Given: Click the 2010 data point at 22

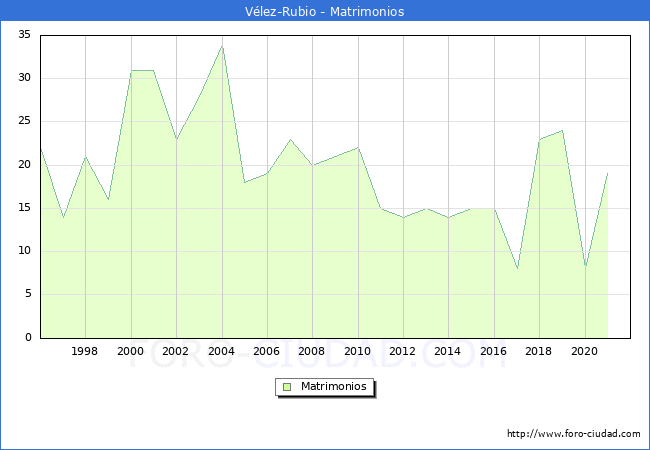Looking at the screenshot, I should (x=358, y=148).
